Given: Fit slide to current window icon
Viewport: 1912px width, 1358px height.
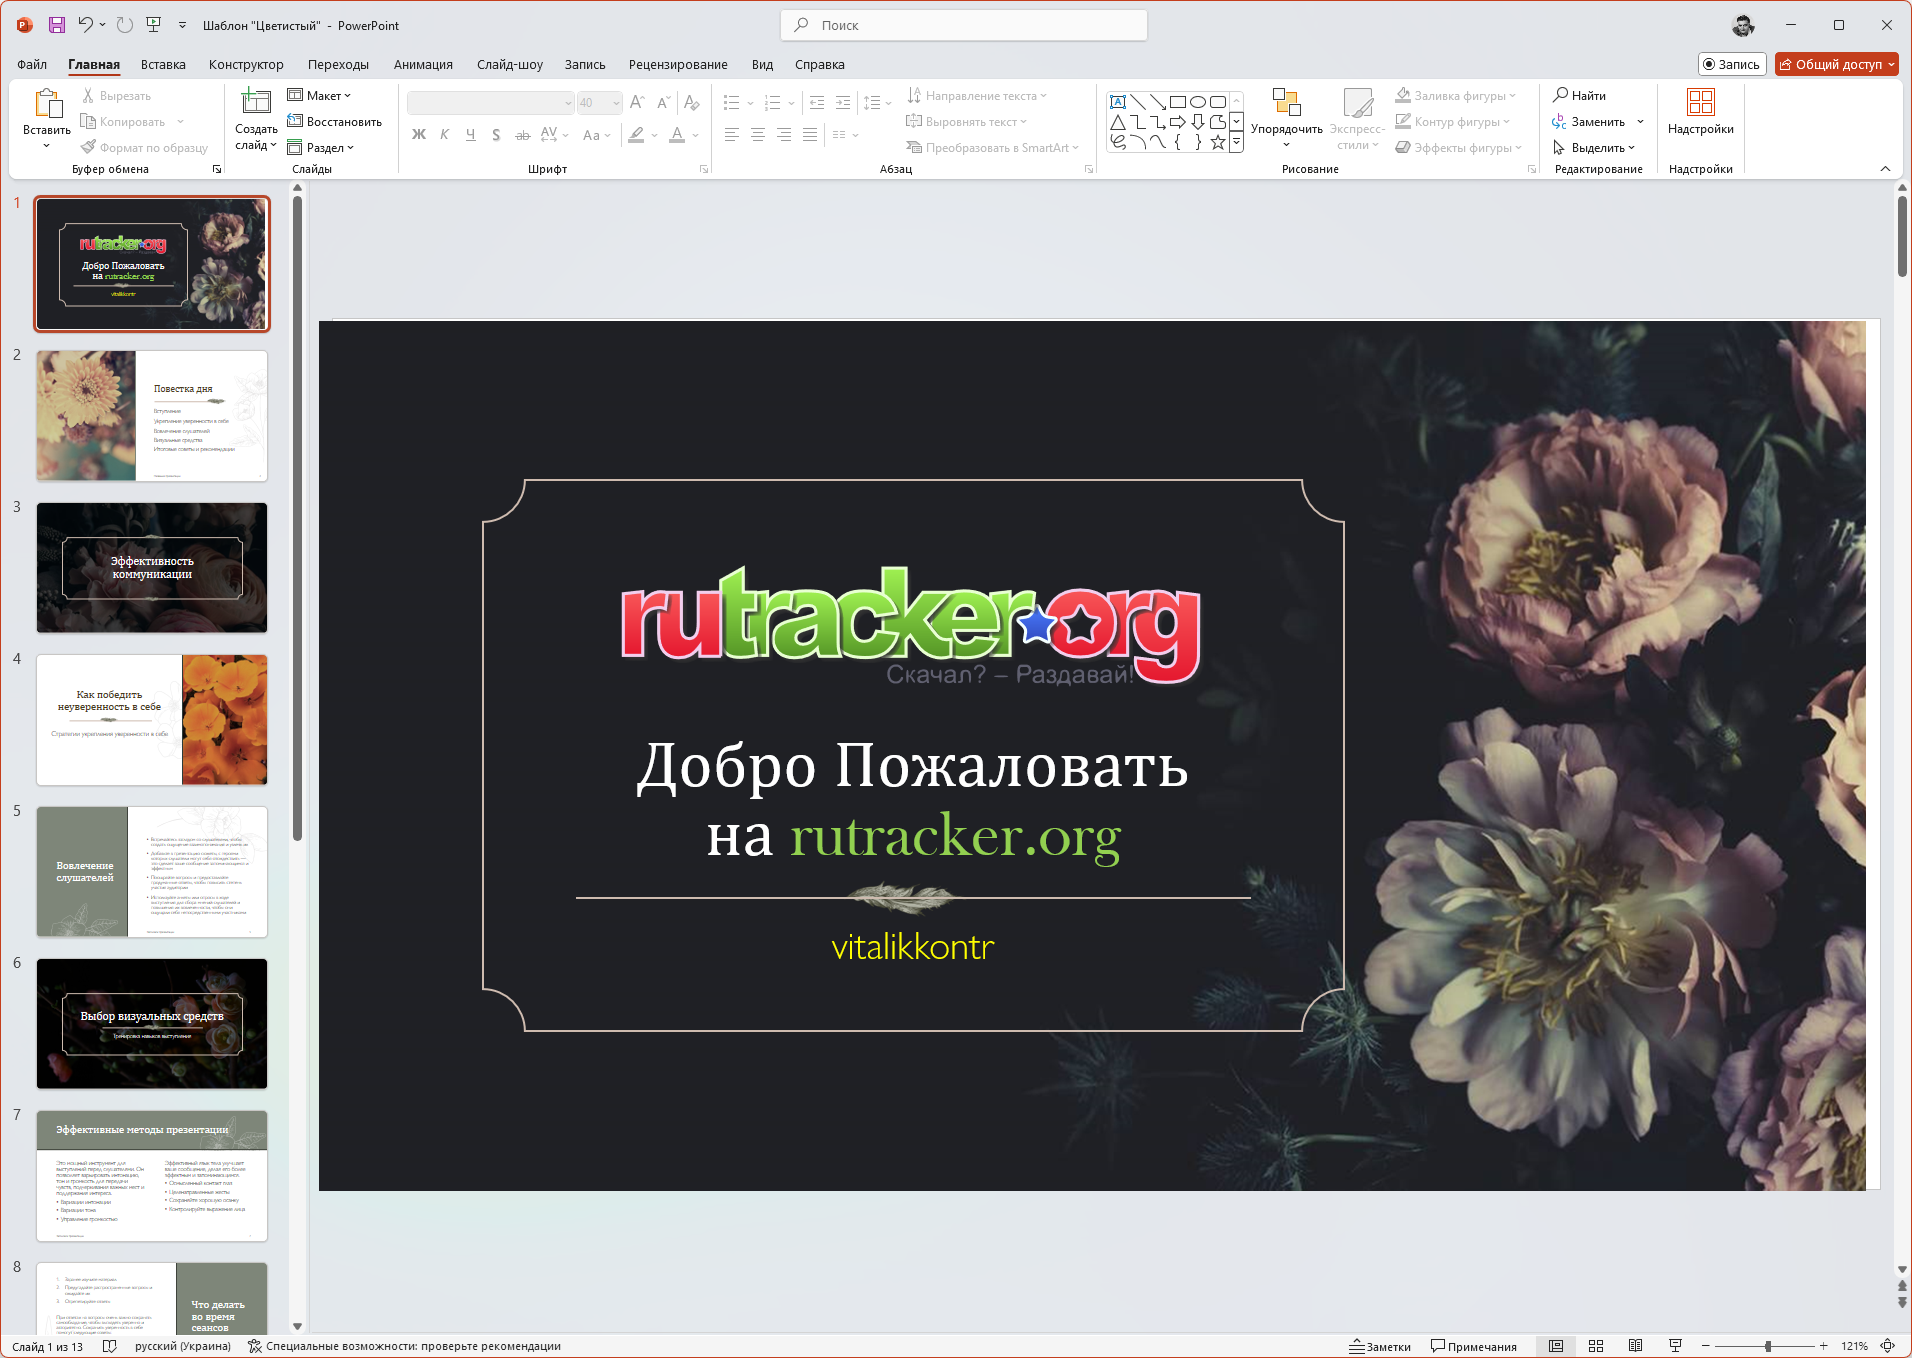Looking at the screenshot, I should tap(1888, 1346).
